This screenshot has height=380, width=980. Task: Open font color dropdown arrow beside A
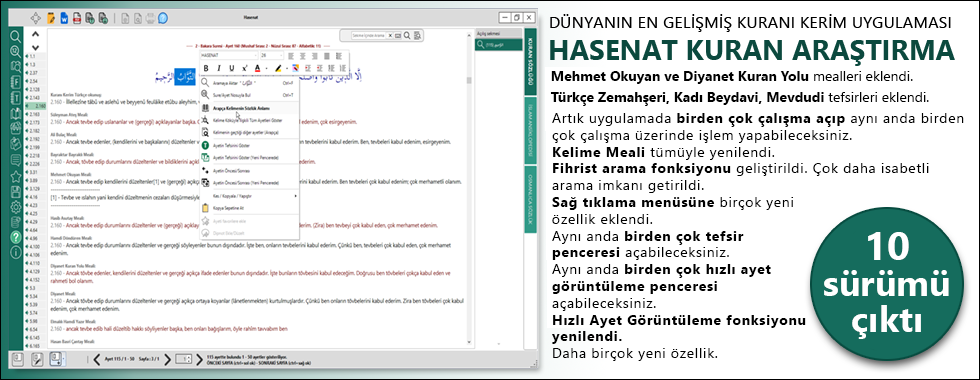click(x=266, y=68)
